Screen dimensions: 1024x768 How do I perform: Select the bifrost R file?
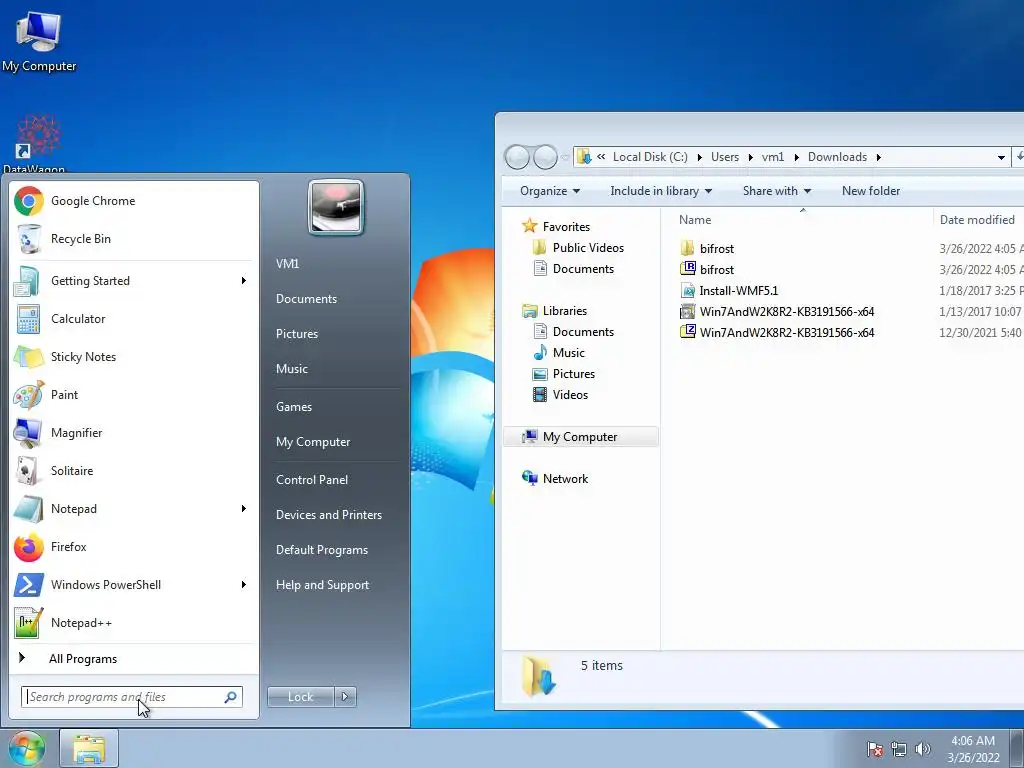tap(716, 270)
